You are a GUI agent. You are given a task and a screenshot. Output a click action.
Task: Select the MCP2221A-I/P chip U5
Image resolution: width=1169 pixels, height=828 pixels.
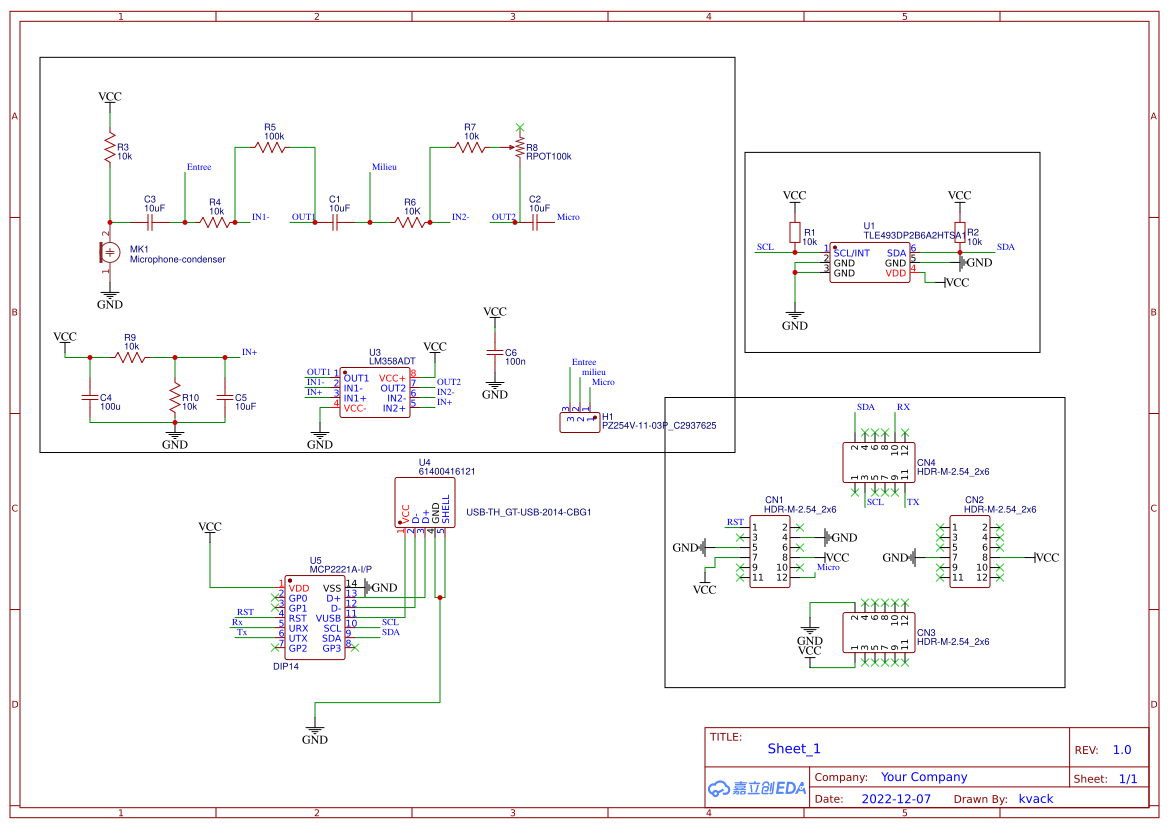(x=315, y=615)
